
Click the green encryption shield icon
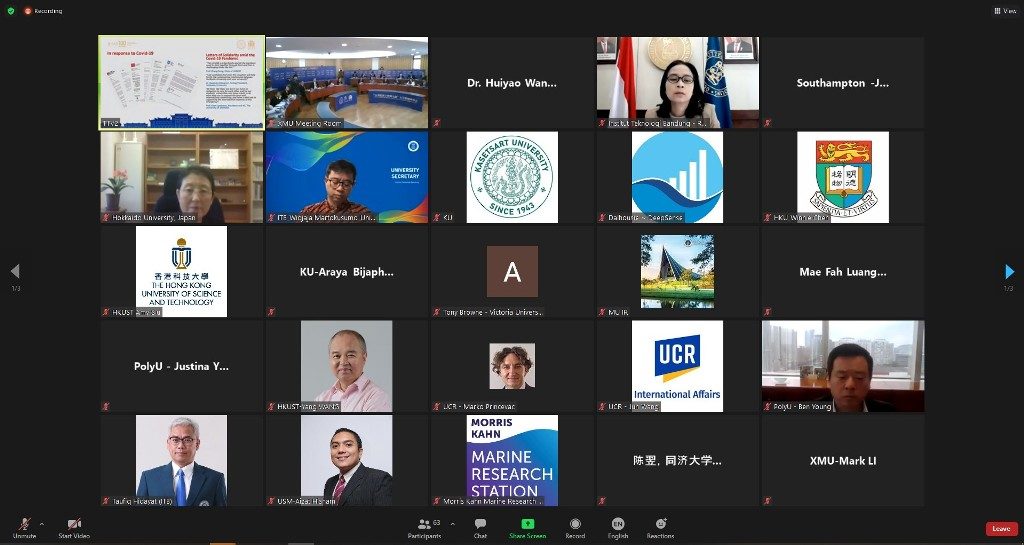11,11
